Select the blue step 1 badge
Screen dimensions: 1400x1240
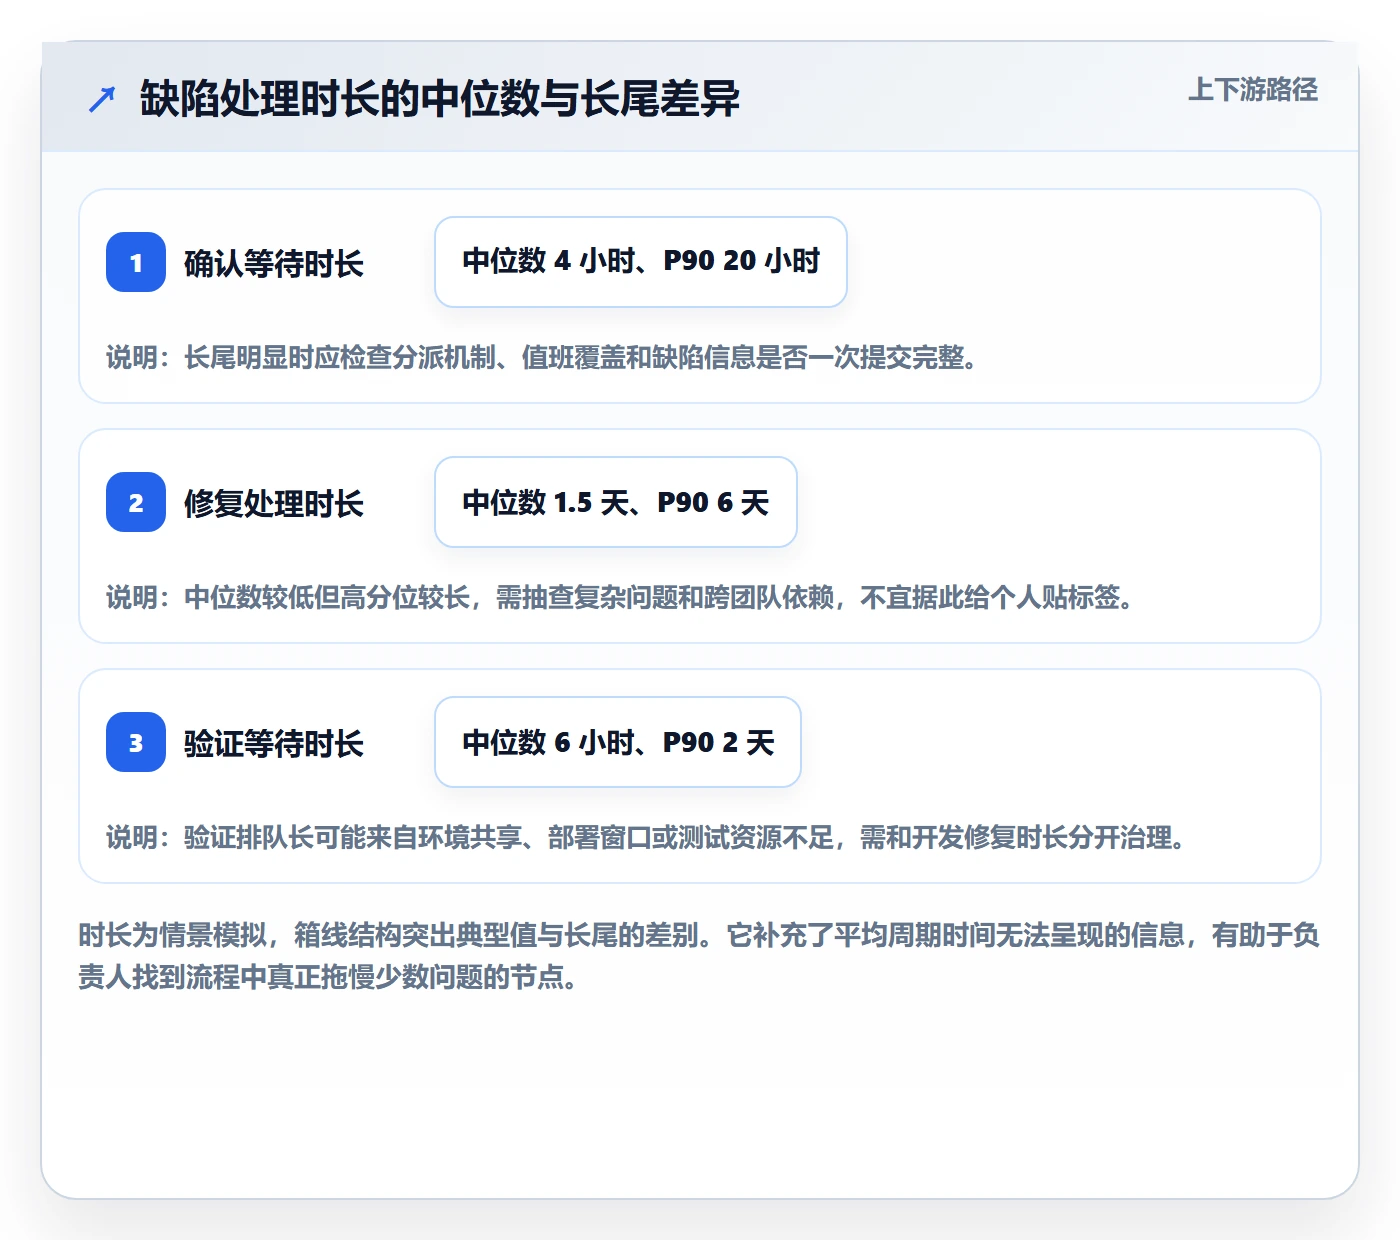tap(136, 262)
